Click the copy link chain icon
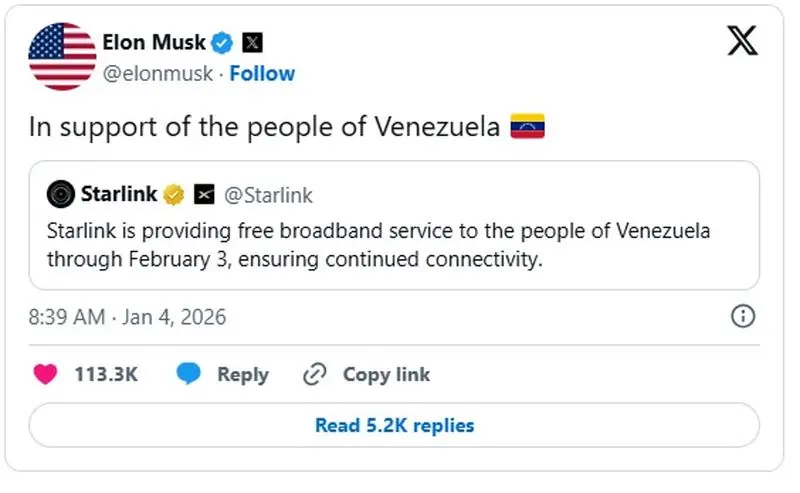The width and height of the screenshot is (800, 493). pyautogui.click(x=315, y=374)
